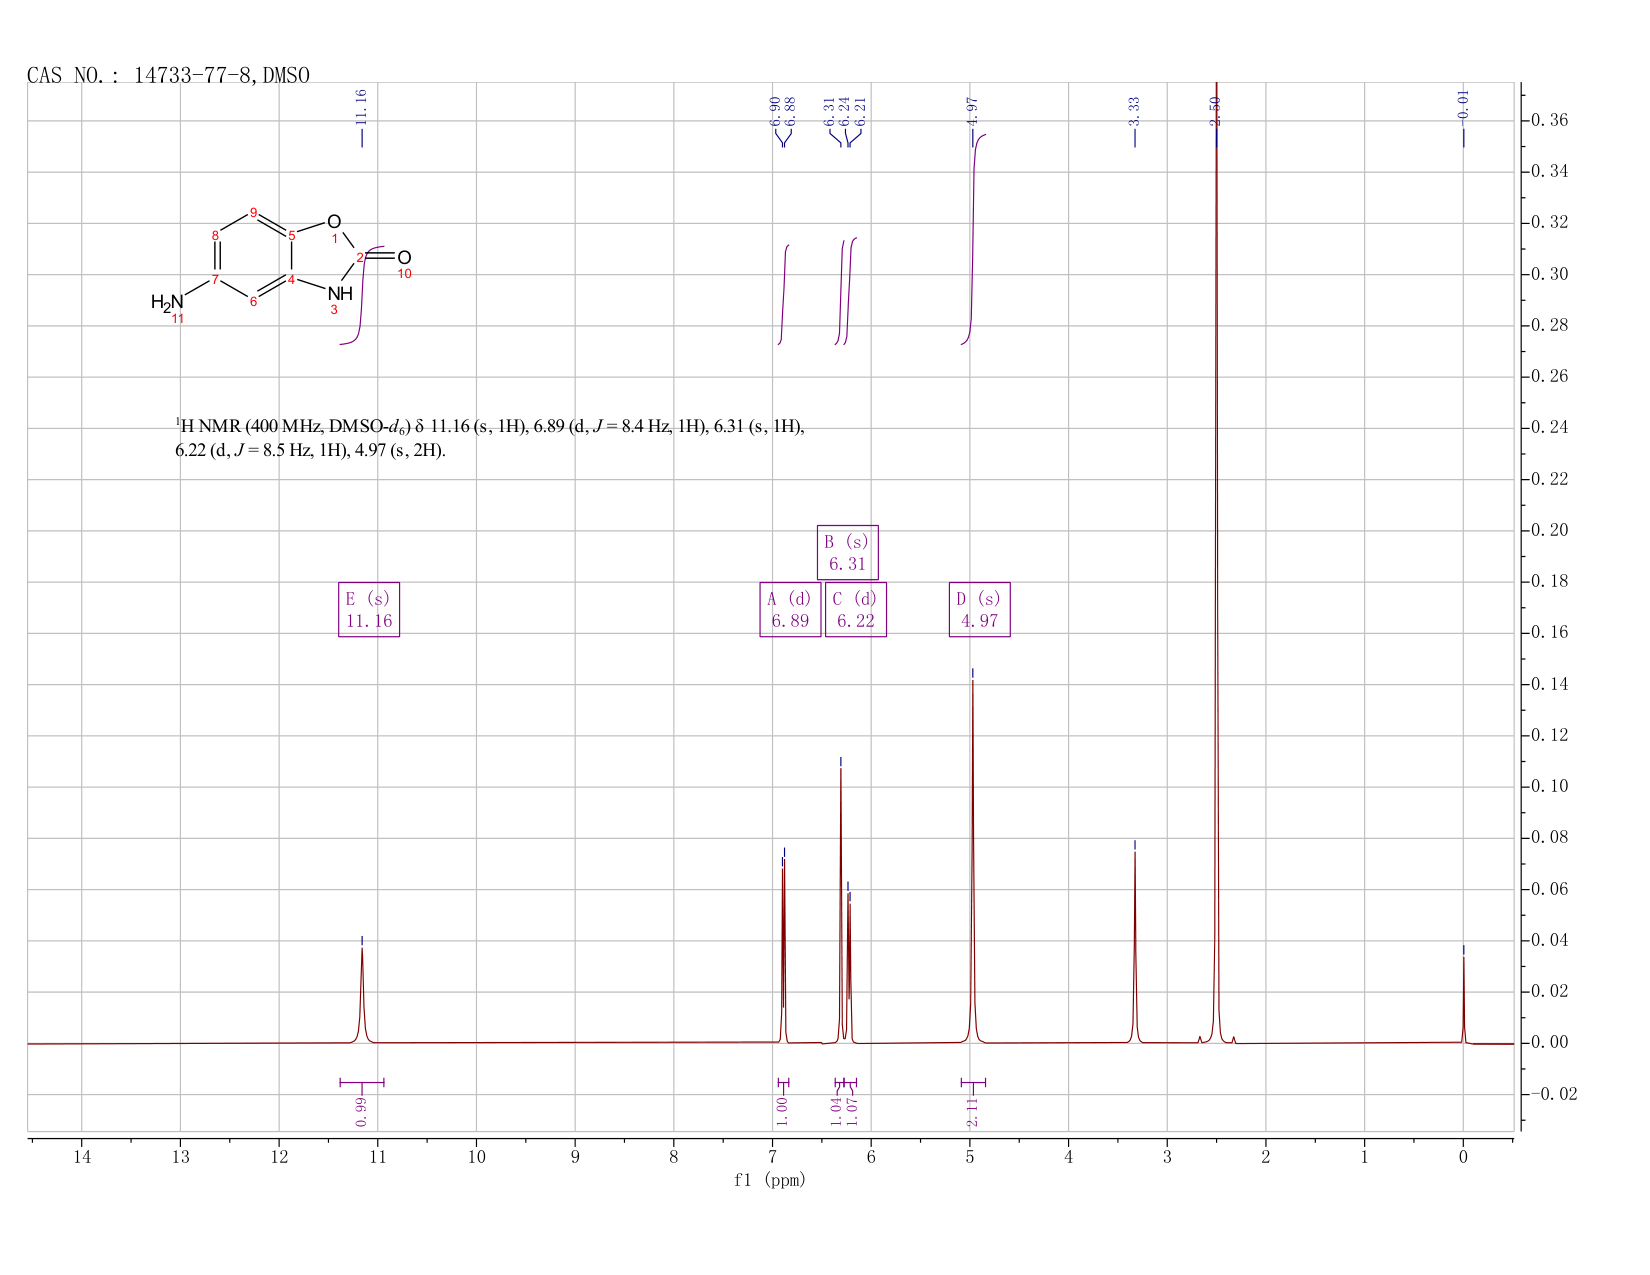Select the B (s) 6.31 multiplet box
The height and width of the screenshot is (1275, 1650).
point(848,552)
